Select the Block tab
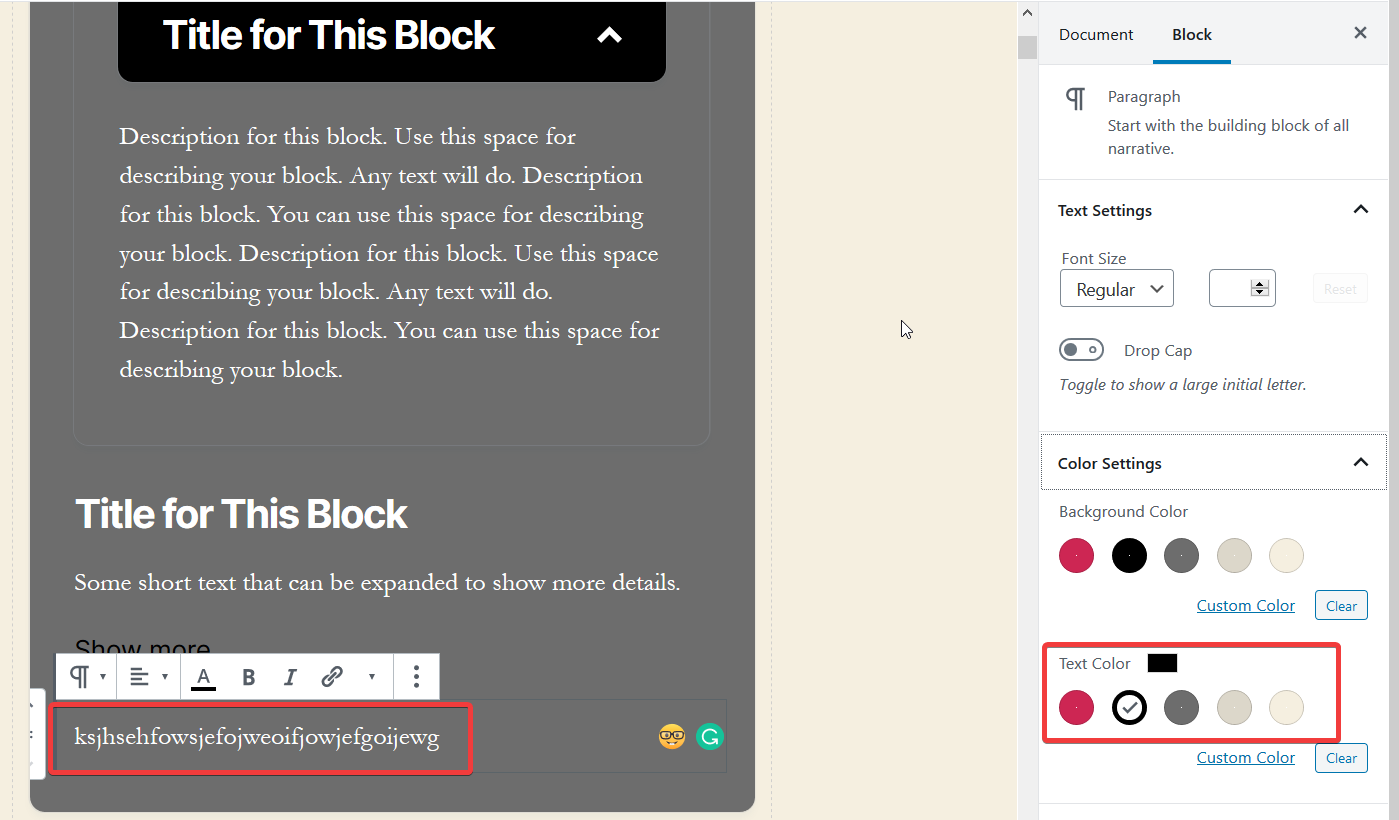This screenshot has height=820, width=1399. pyautogui.click(x=1192, y=34)
